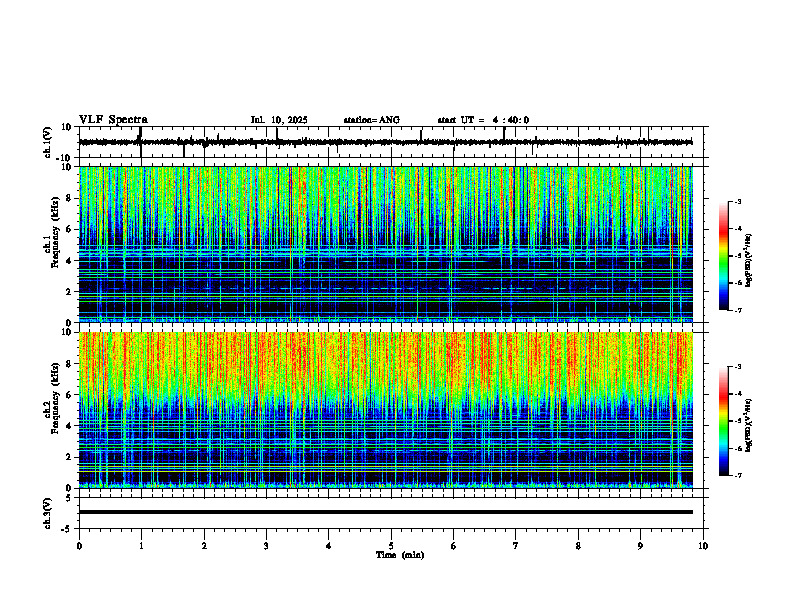This screenshot has height=612, width=792.
Task: Click the '8' kHz tick on the ch.2 frequency axis
Action: [70, 364]
